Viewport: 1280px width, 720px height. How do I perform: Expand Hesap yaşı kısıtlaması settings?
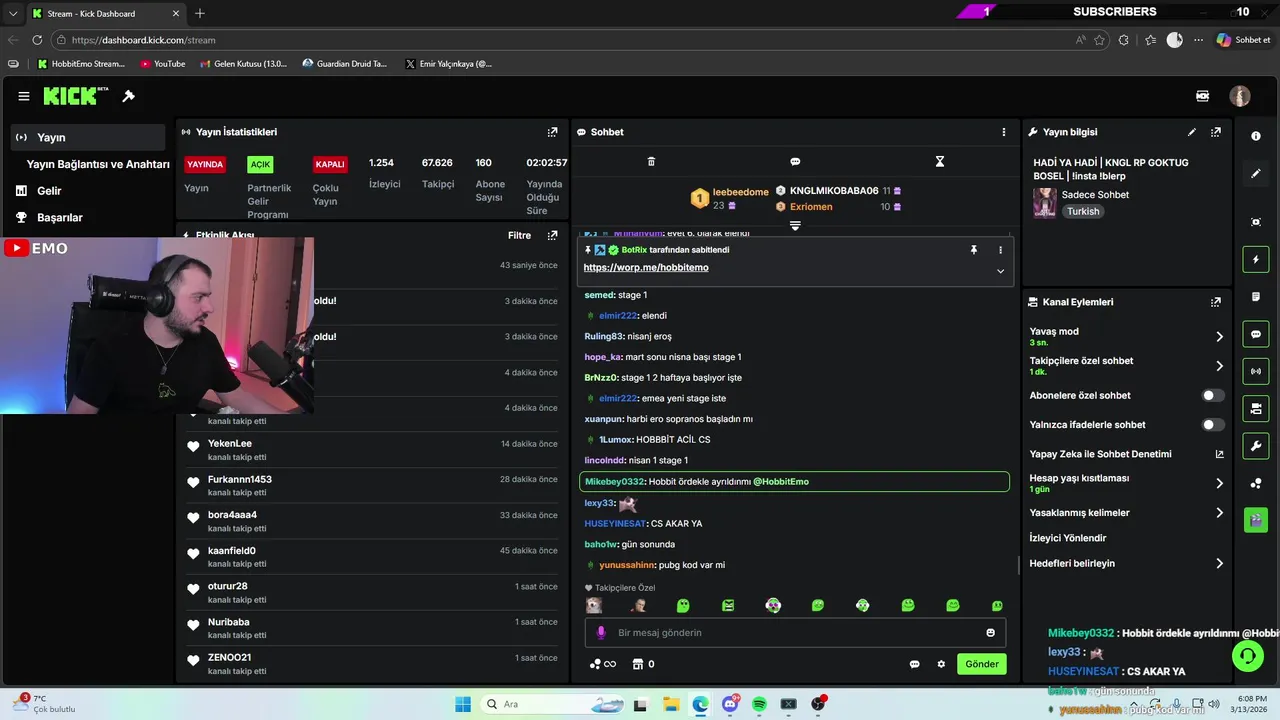coord(1219,483)
